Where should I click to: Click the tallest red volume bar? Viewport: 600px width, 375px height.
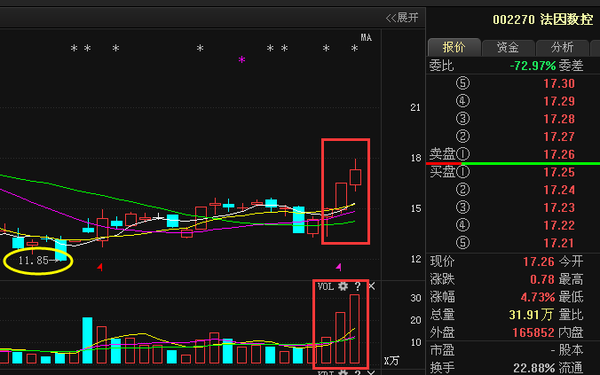coord(355,329)
